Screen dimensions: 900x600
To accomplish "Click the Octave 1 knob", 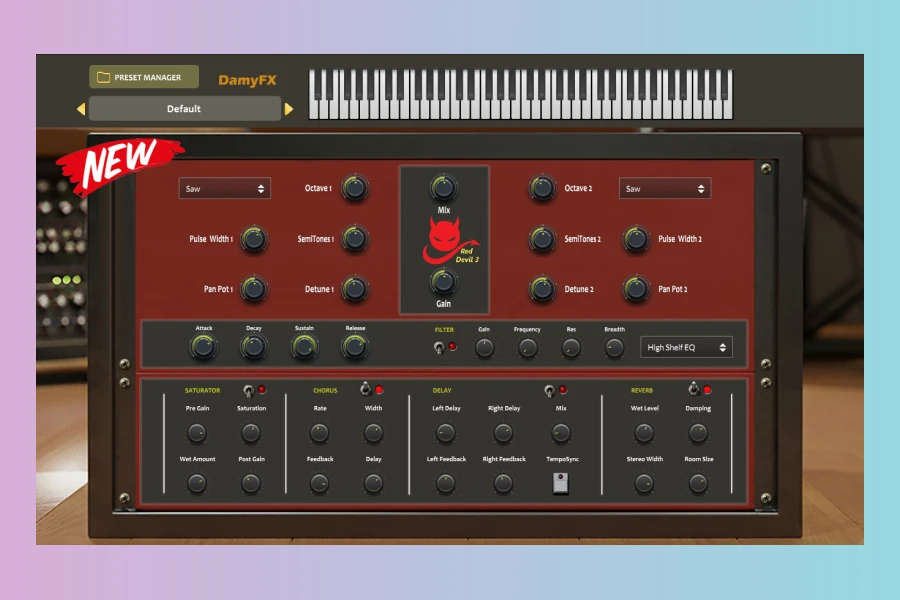I will tap(354, 188).
